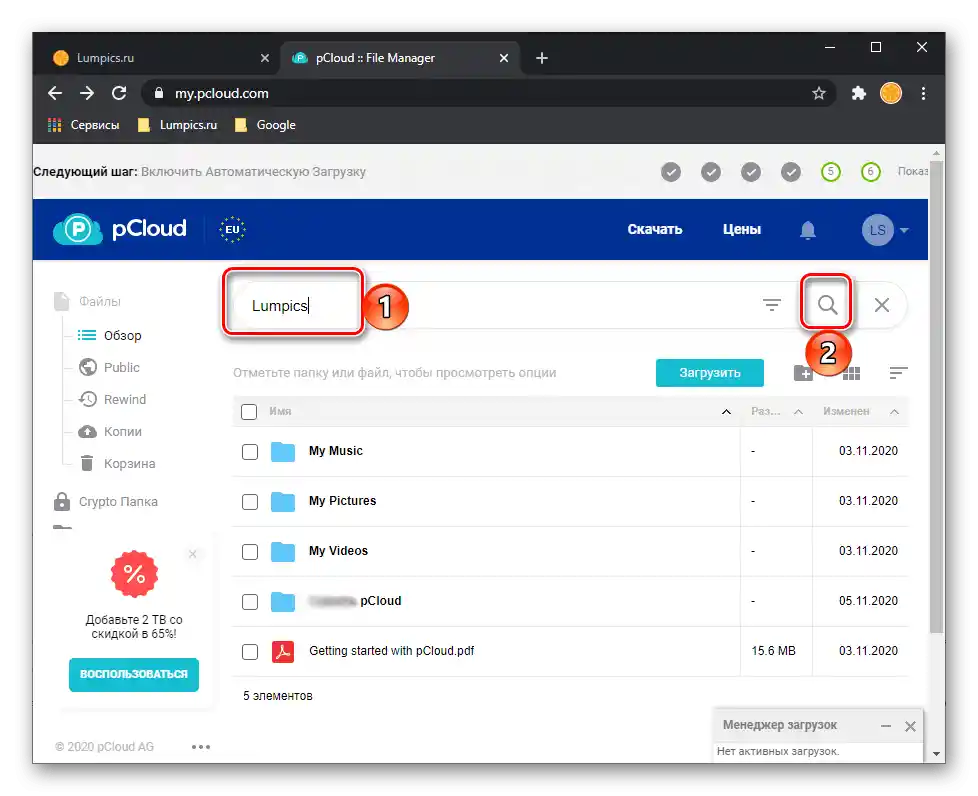This screenshot has width=978, height=796.
Task: Click the PDF icon of Getting started file
Action: (283, 651)
